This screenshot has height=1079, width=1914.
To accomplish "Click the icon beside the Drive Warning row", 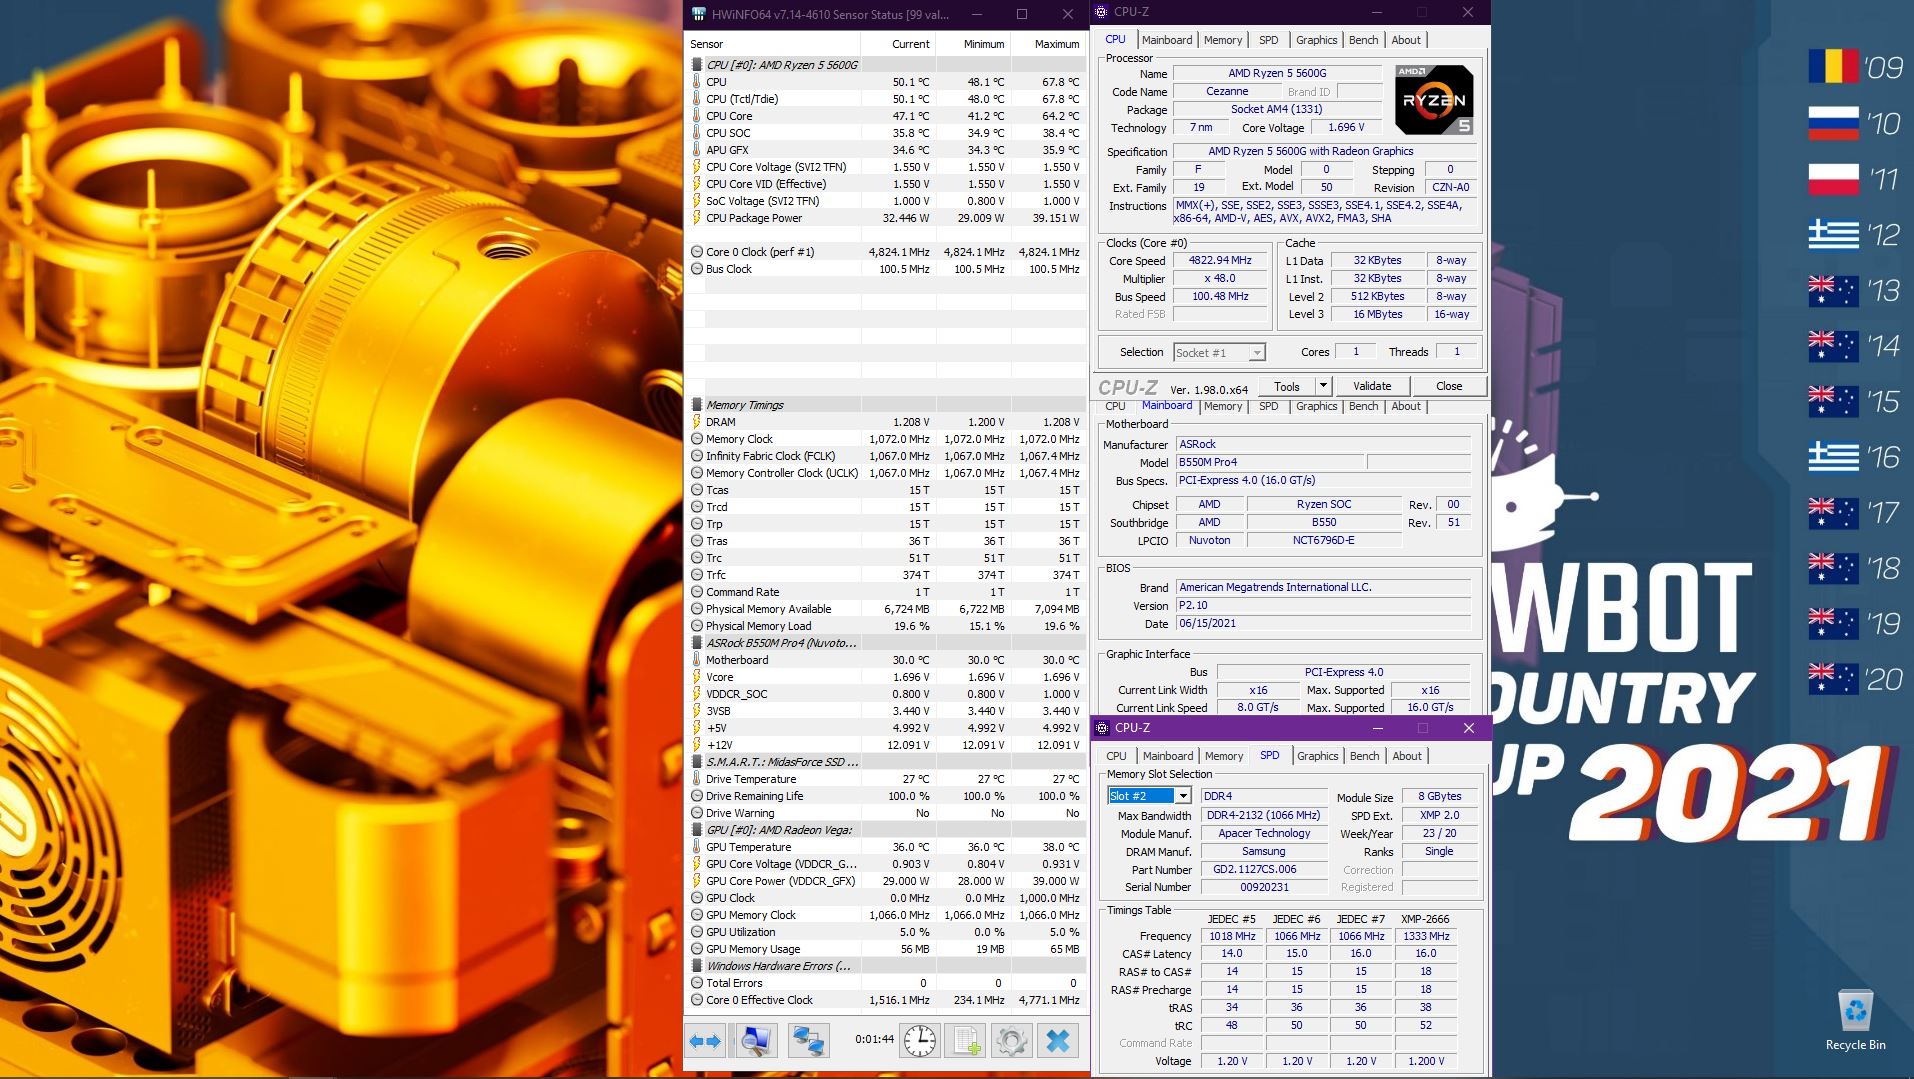I will tap(697, 813).
